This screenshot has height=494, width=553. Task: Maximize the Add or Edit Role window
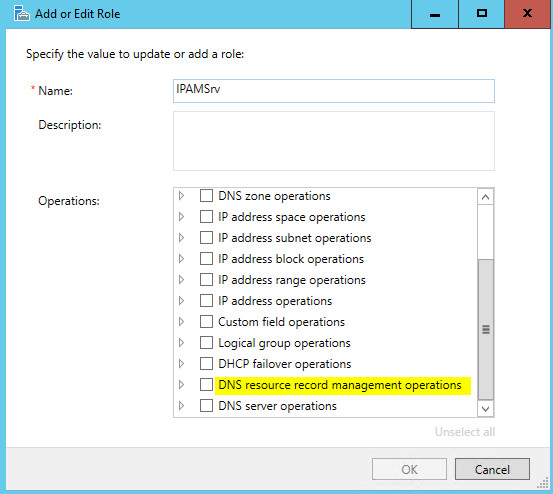click(x=481, y=14)
